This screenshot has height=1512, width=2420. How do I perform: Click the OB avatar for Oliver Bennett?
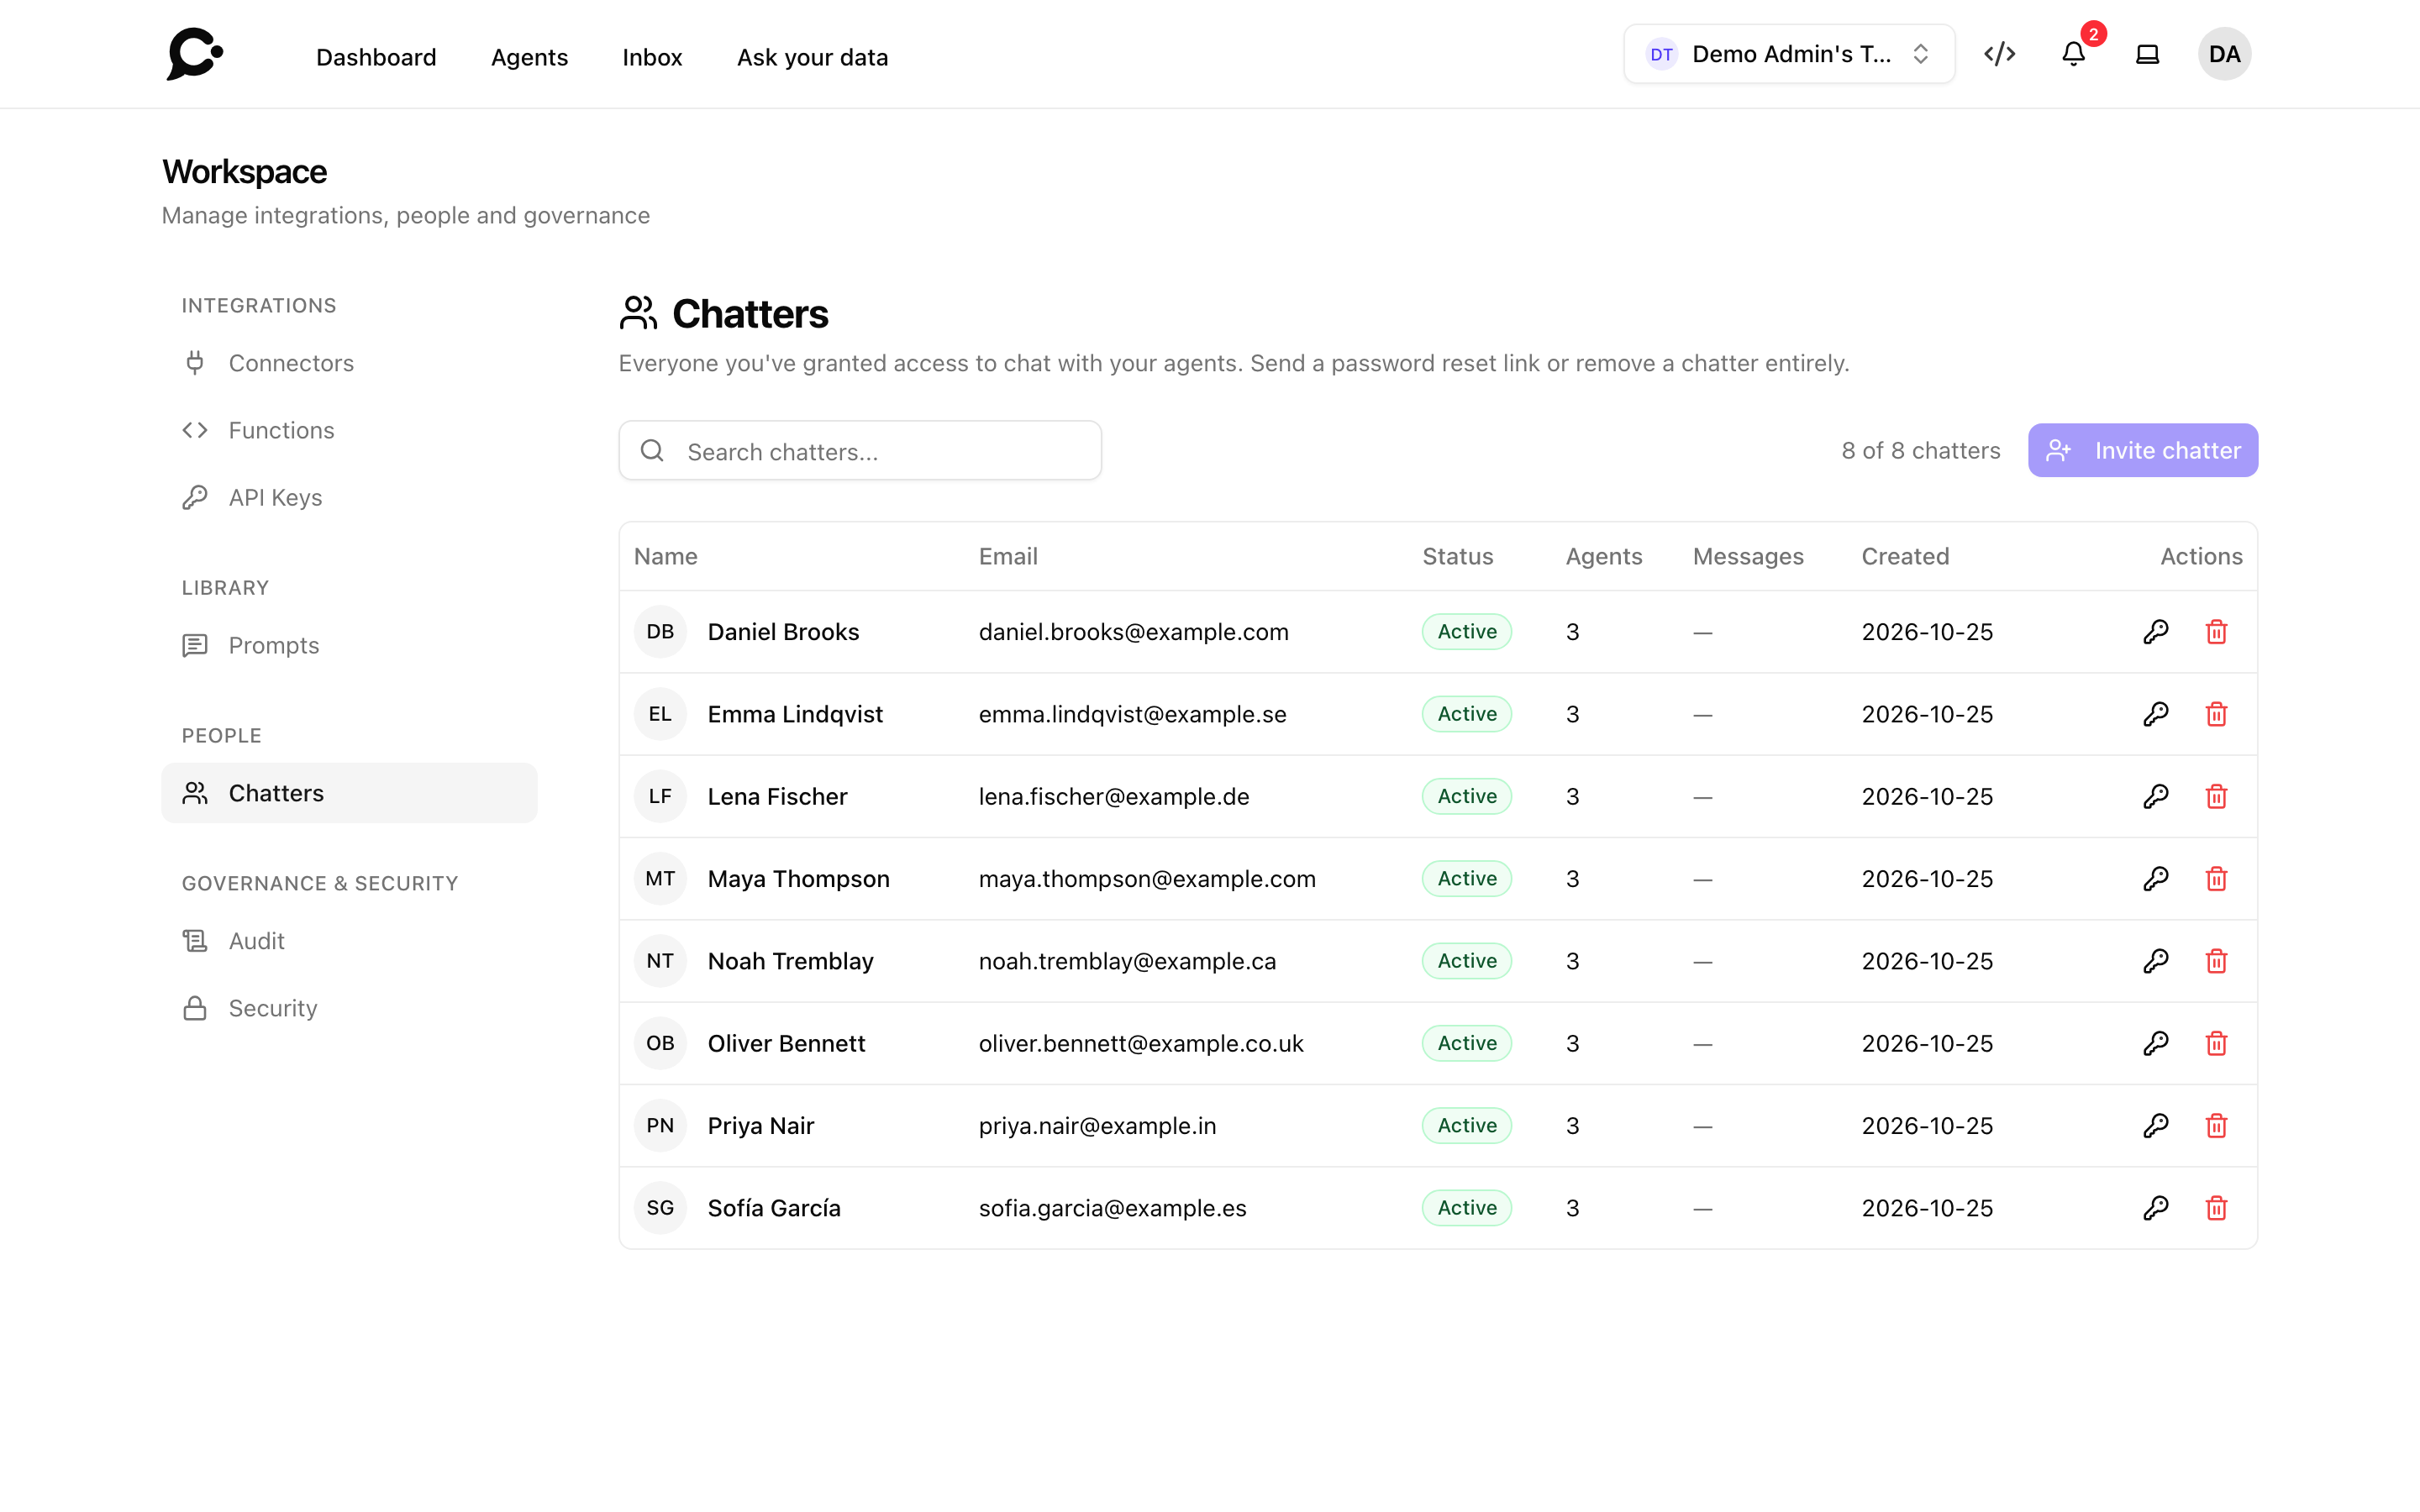(660, 1043)
